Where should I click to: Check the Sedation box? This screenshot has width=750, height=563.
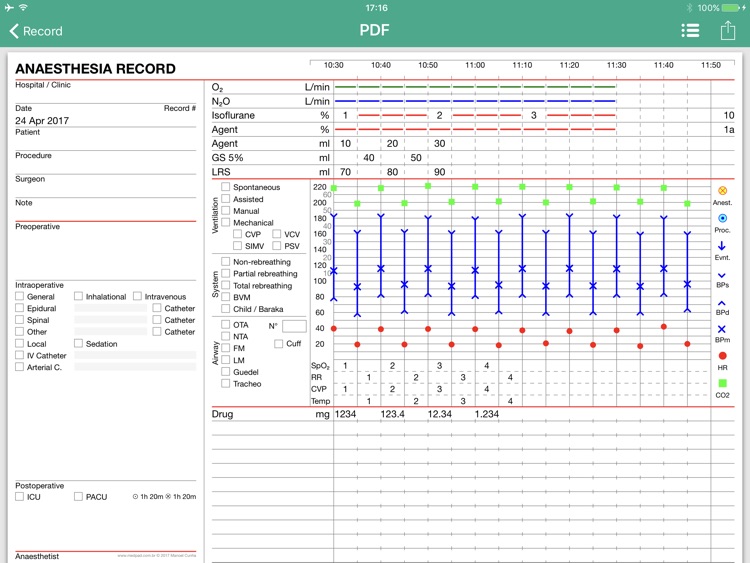pos(78,343)
